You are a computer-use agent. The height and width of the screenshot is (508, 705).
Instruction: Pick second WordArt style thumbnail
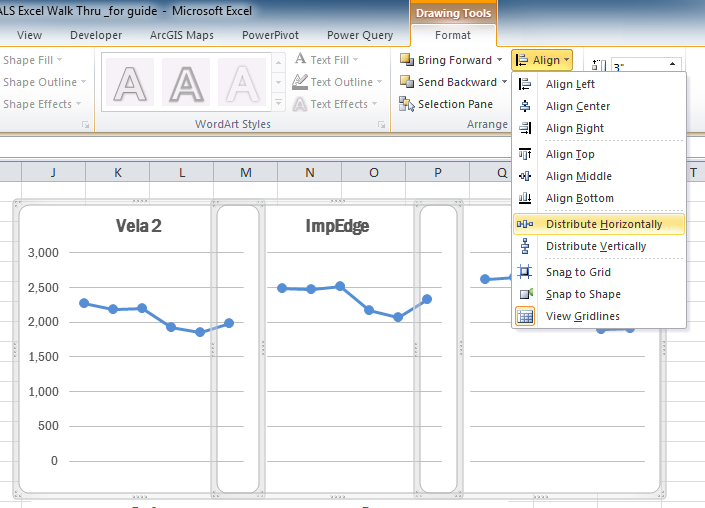click(186, 82)
